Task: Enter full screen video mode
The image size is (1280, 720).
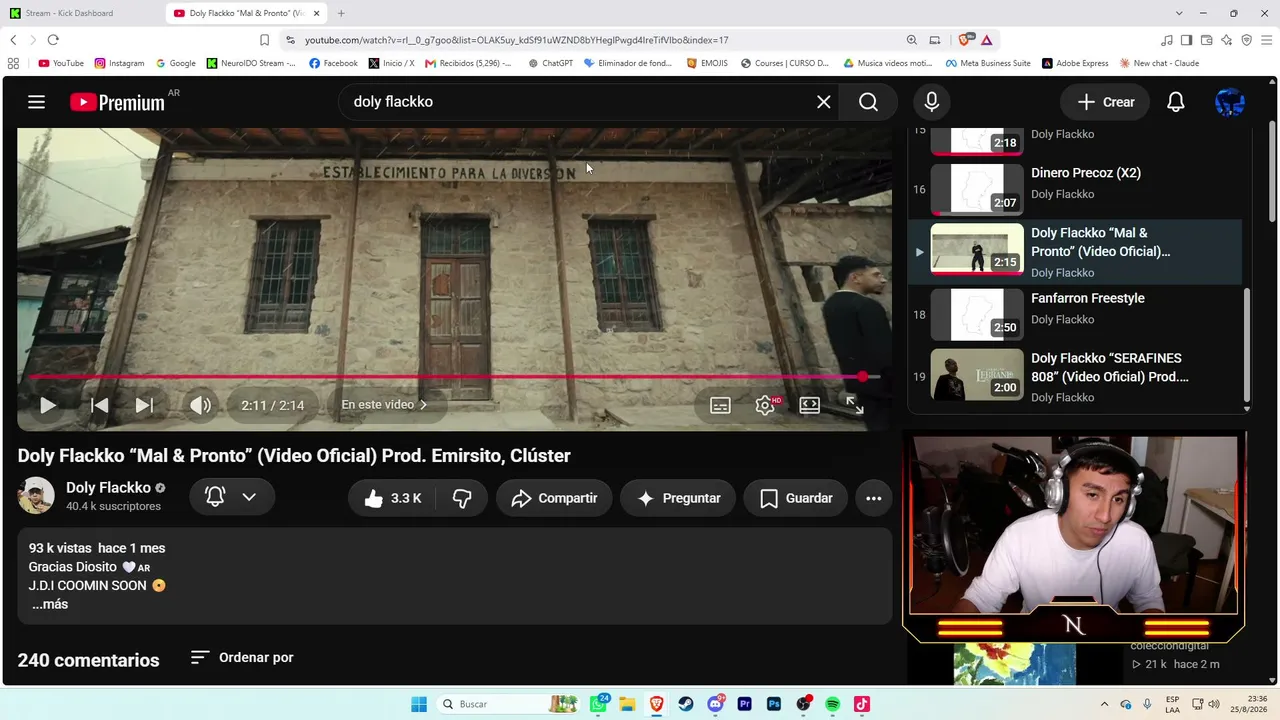Action: (x=855, y=405)
